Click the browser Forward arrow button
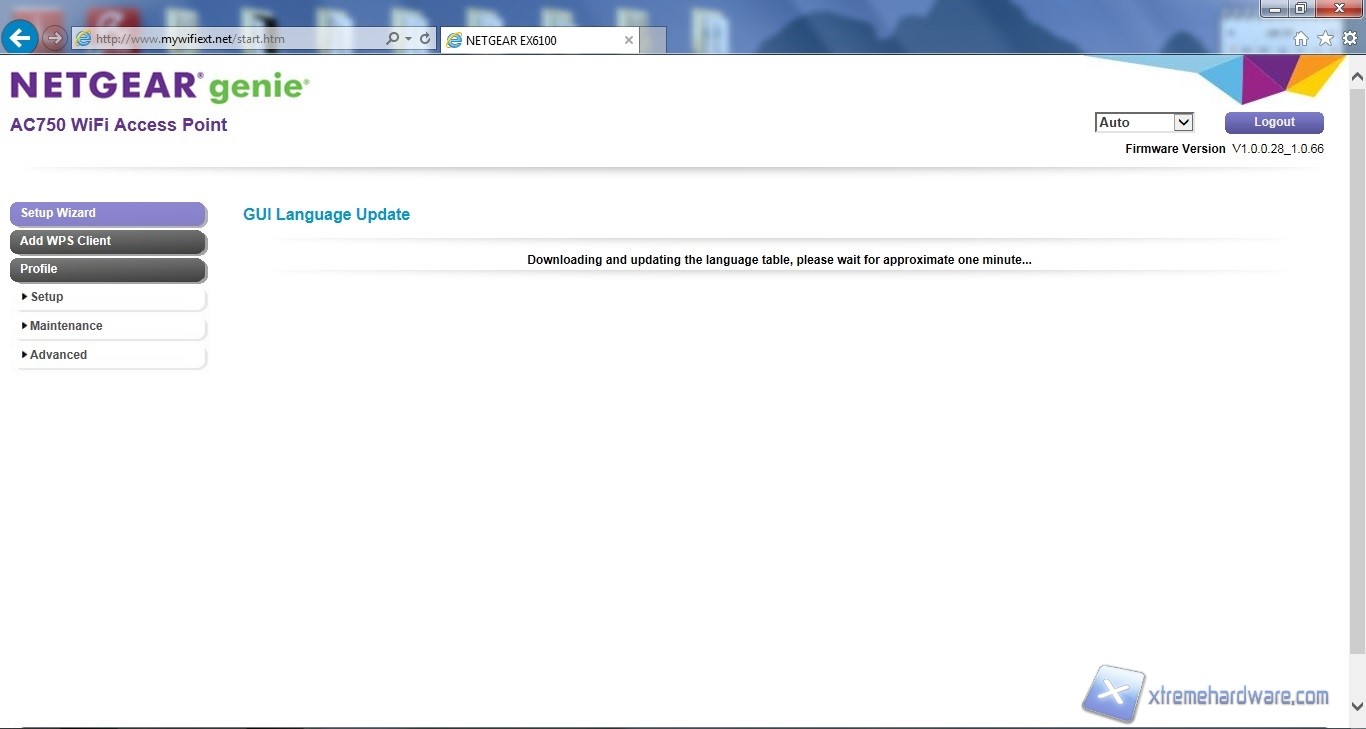The image size is (1366, 729). pyautogui.click(x=54, y=39)
